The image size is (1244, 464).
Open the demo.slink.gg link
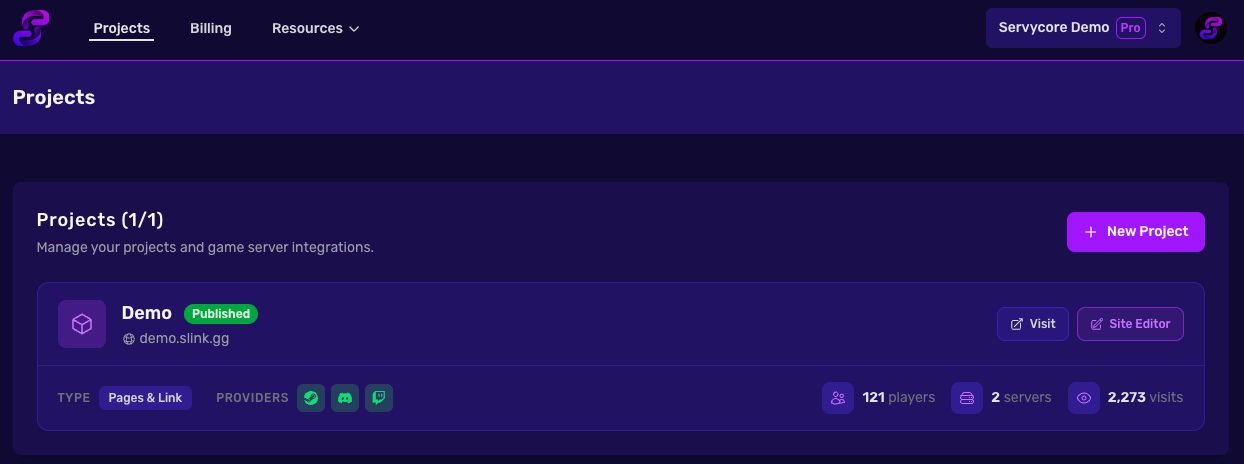pyautogui.click(x=184, y=339)
